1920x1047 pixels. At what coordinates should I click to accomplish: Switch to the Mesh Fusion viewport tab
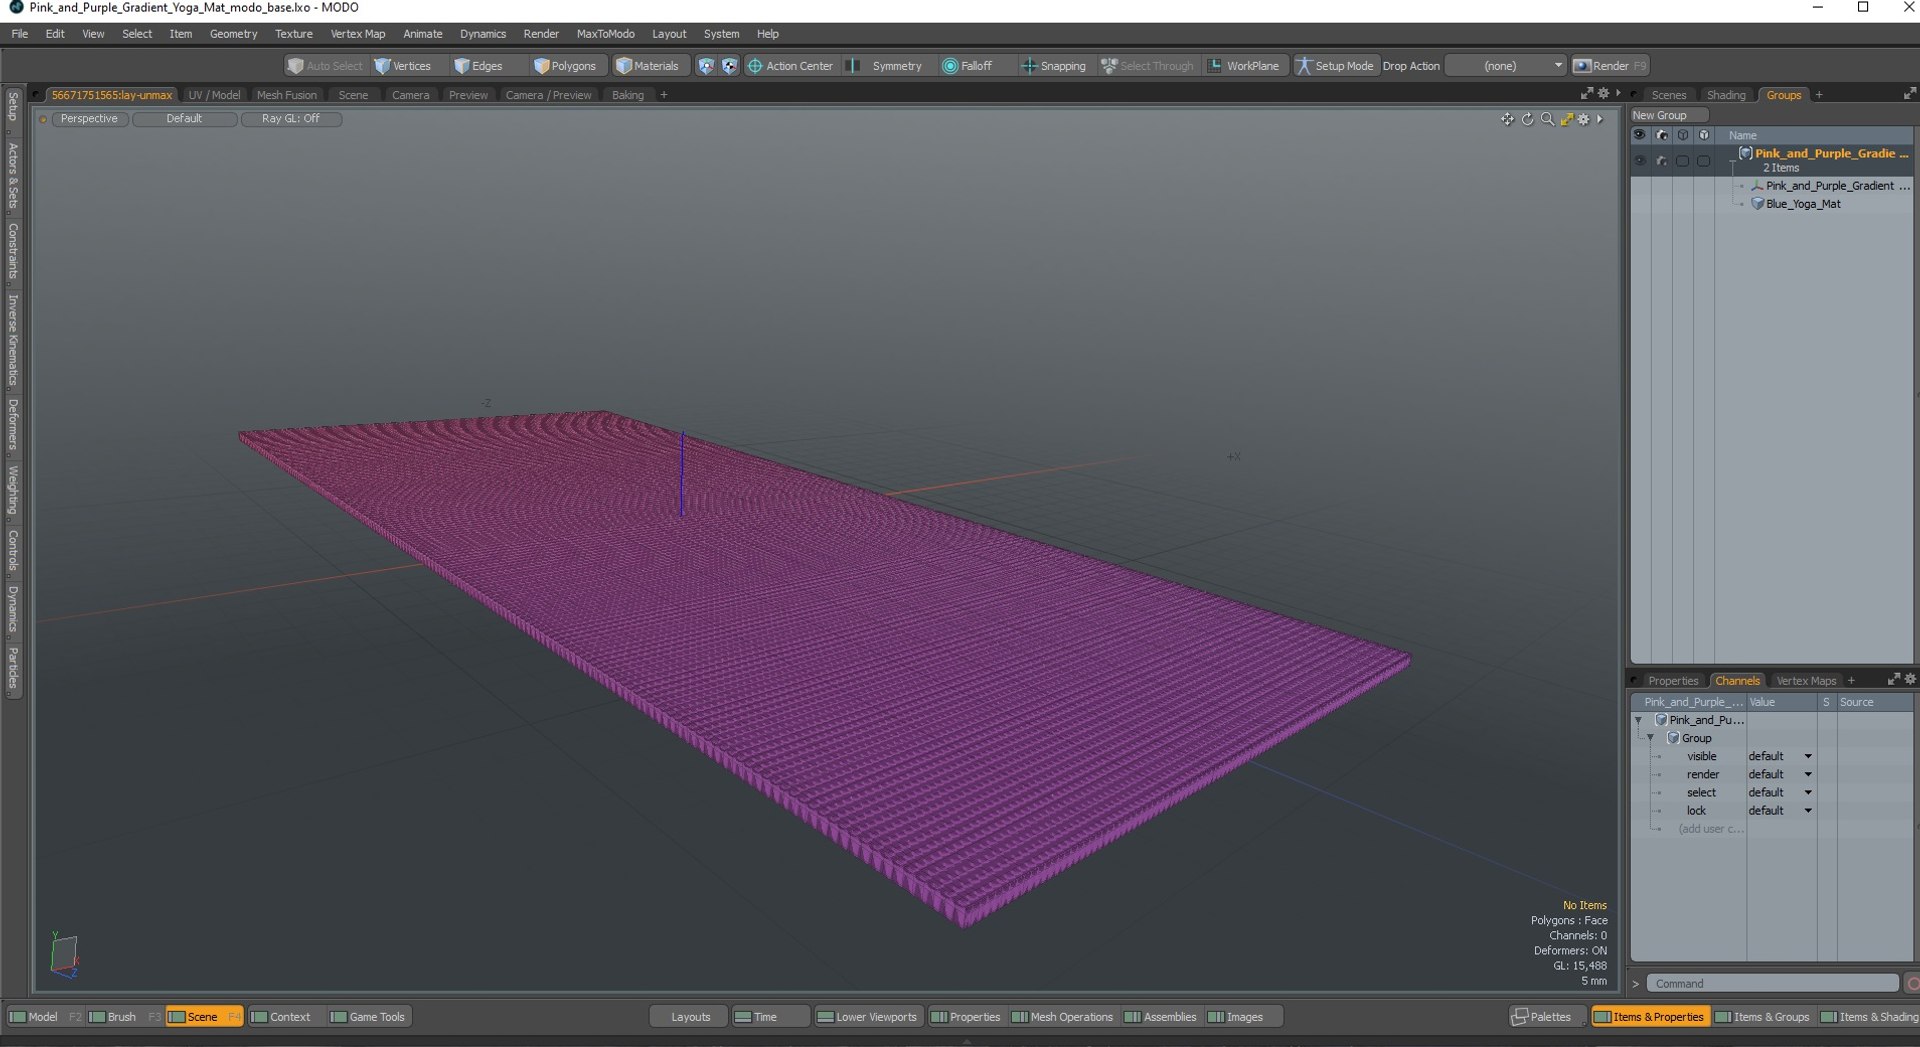(286, 95)
